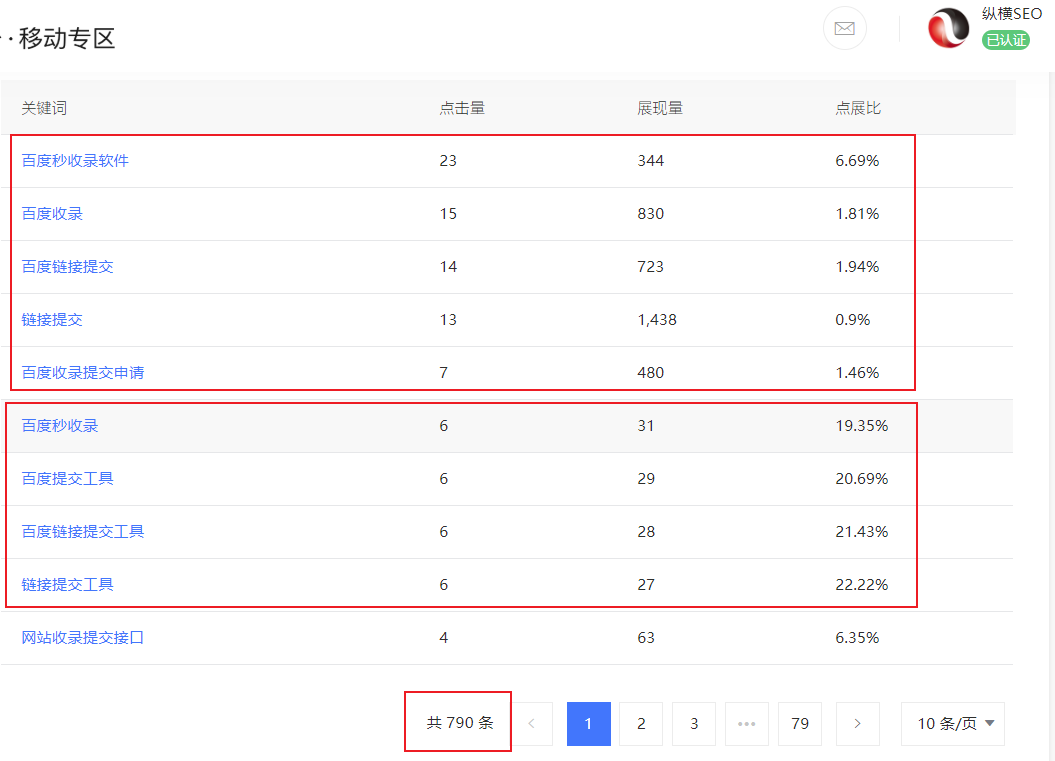Click the pagination ellipsis button
1055x761 pixels.
pos(746,724)
